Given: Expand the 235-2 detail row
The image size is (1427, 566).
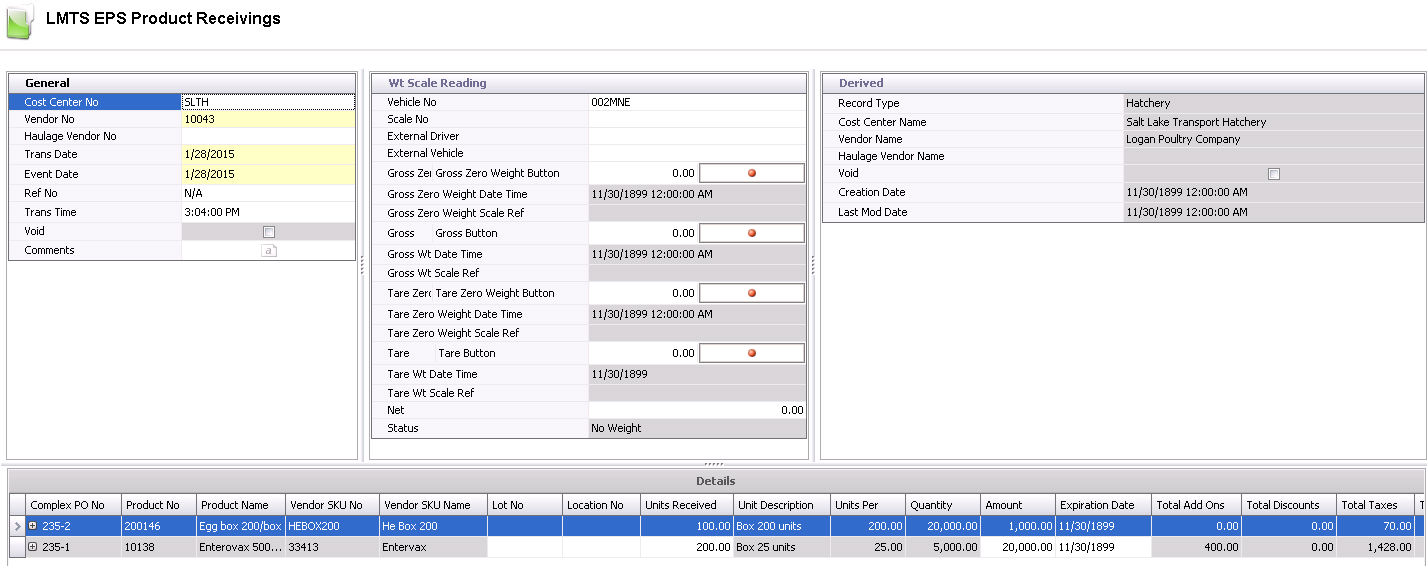Looking at the screenshot, I should (x=33, y=526).
